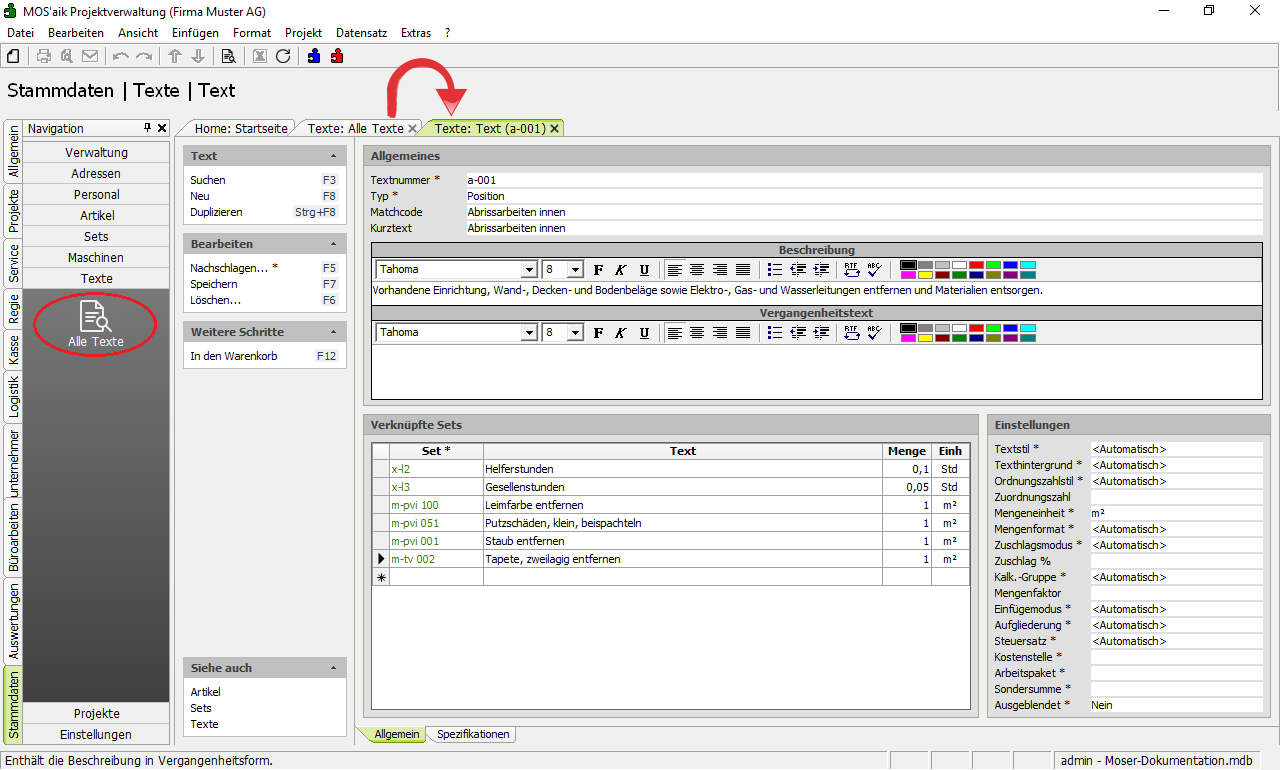Set center alignment in the Beschreibung toolbar
Viewport: 1280px width, 770px height.
(697, 269)
